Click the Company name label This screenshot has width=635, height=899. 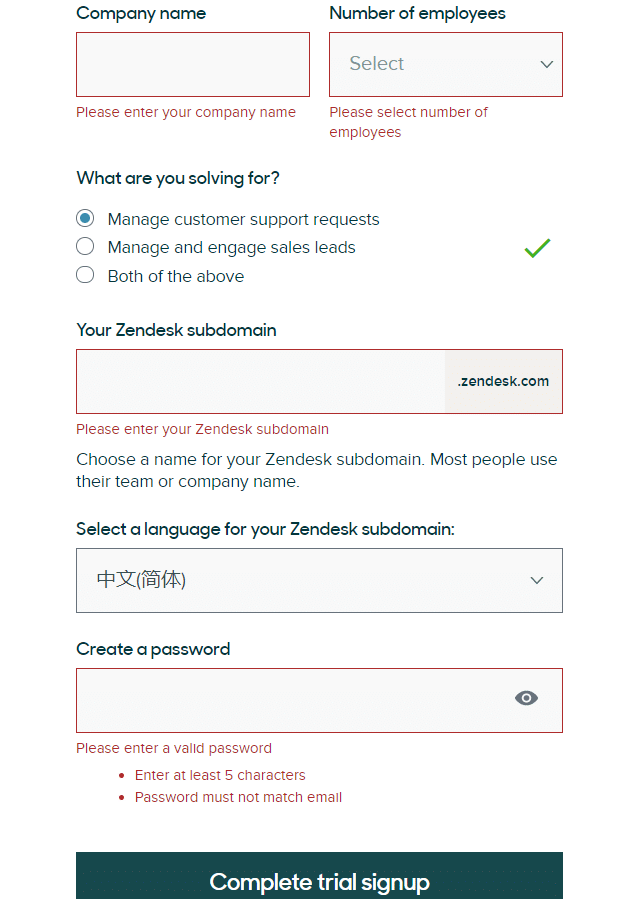[x=141, y=13]
